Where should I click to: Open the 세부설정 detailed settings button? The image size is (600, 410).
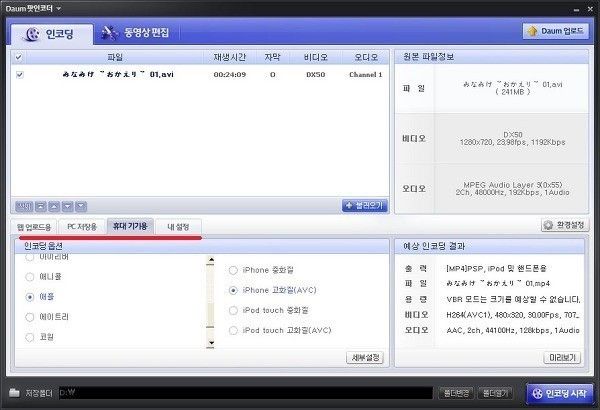(x=365, y=358)
